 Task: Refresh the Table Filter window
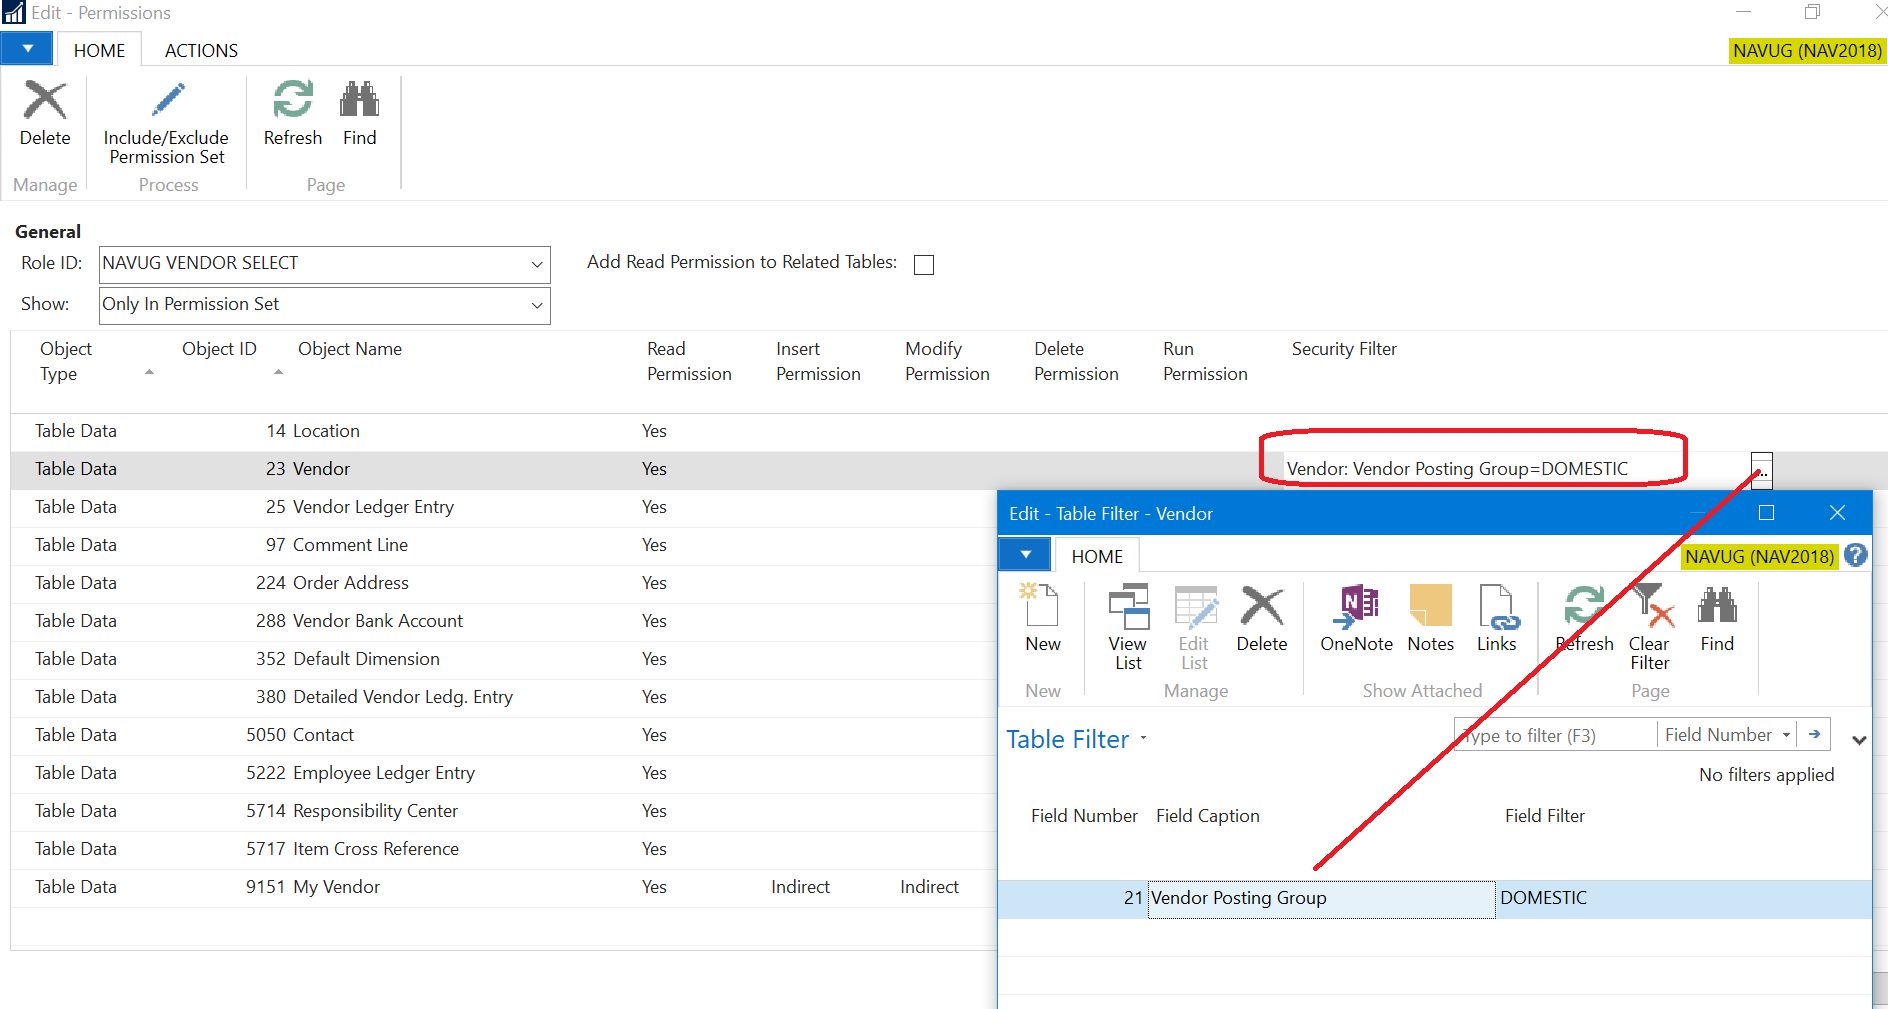click(1585, 618)
